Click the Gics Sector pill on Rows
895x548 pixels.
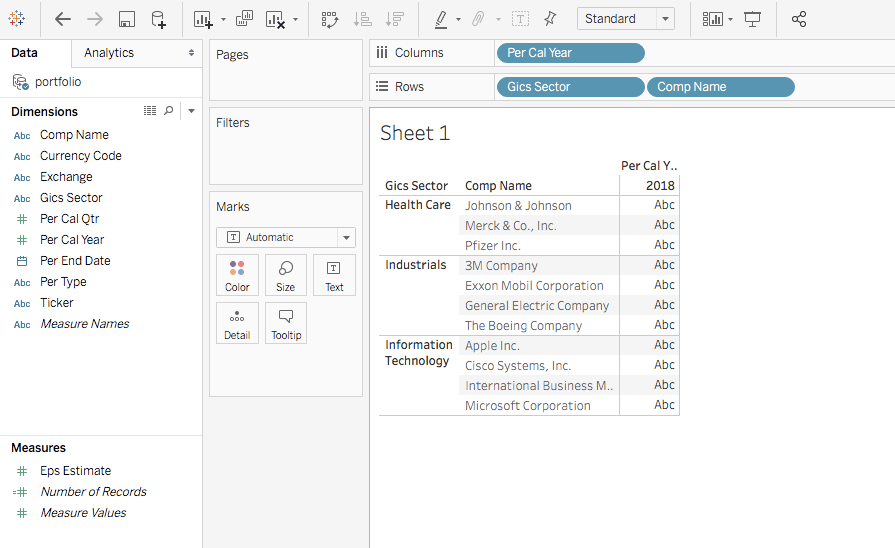point(569,87)
